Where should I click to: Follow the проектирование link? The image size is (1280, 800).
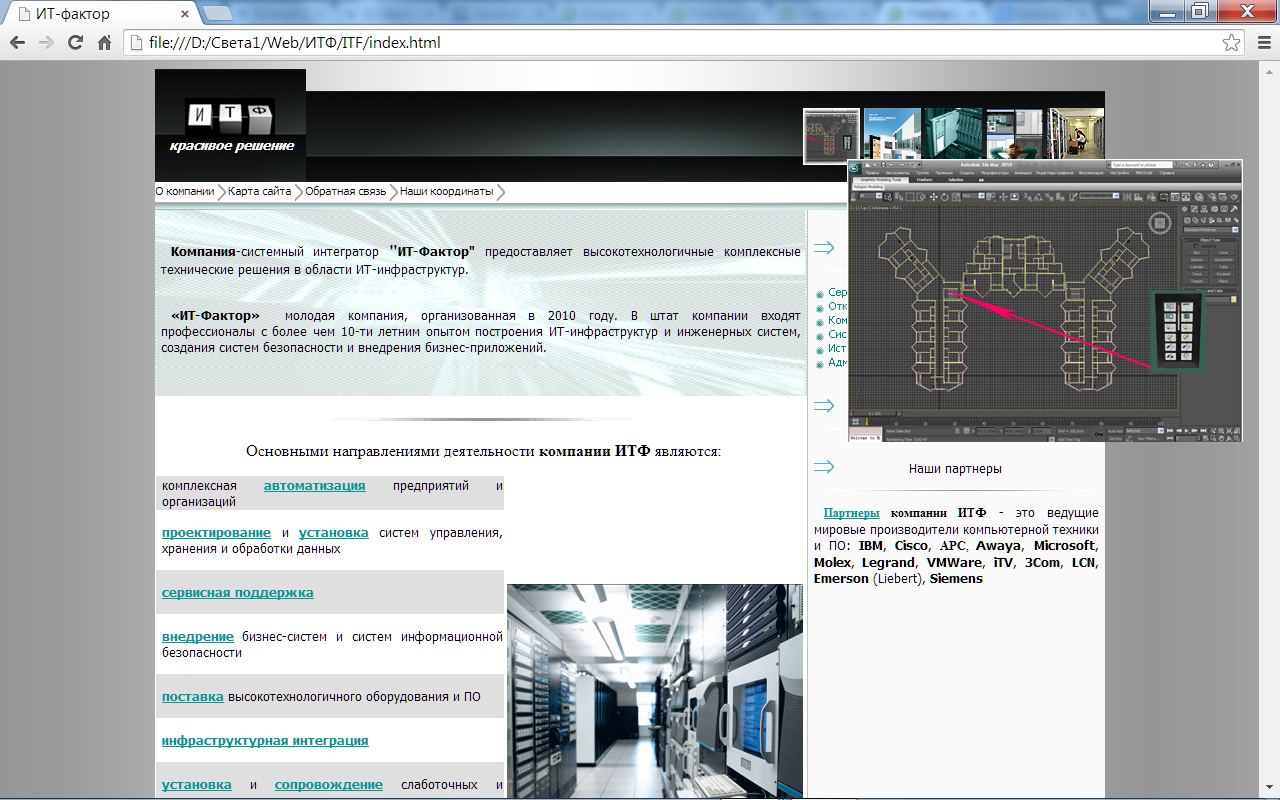pyautogui.click(x=216, y=533)
